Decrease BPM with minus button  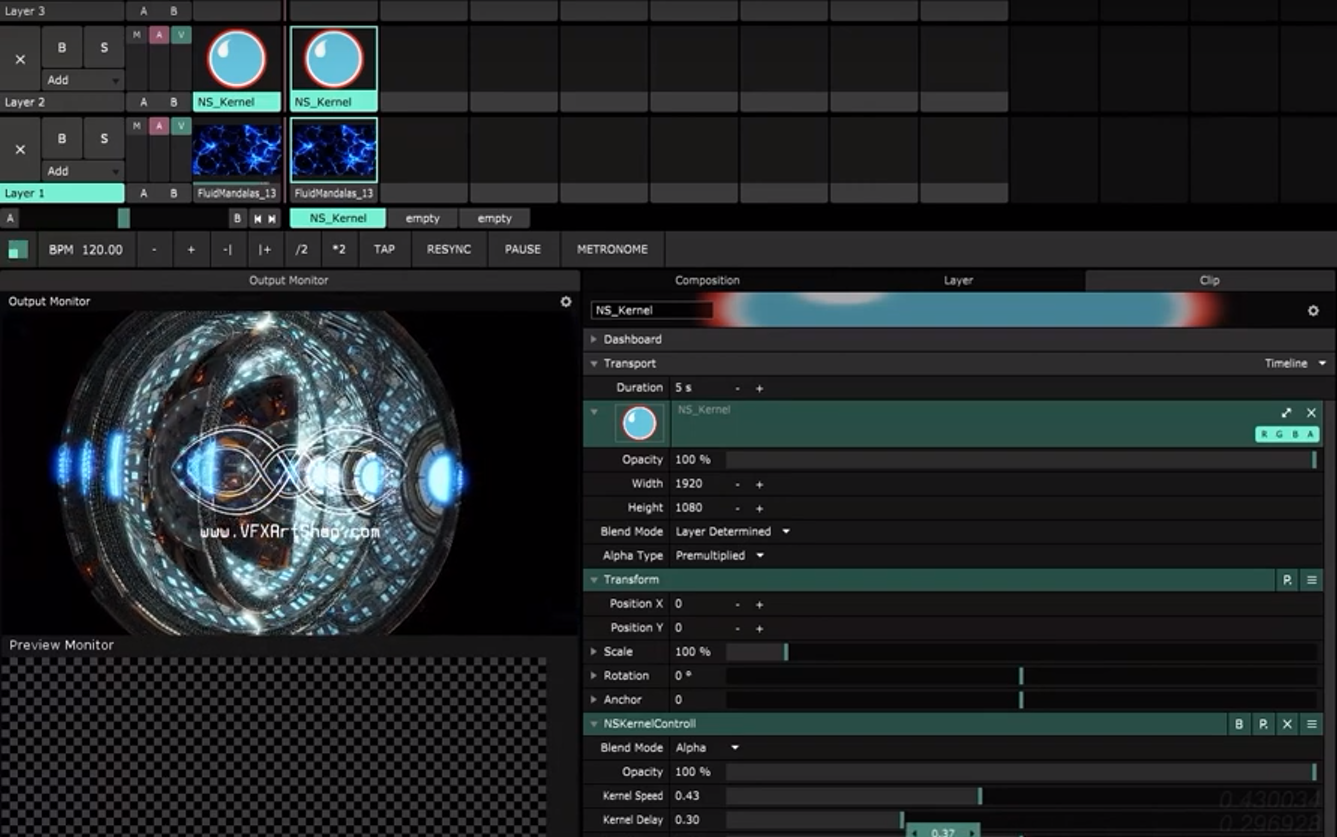tap(154, 250)
